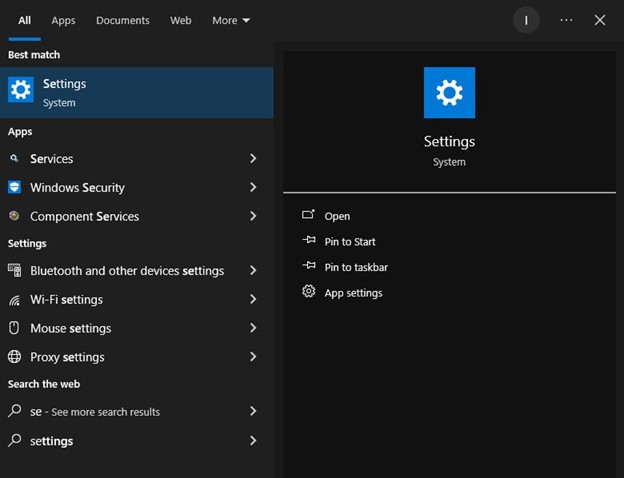624x478 pixels.
Task: Switch to the Apps tab
Action: coord(63,20)
